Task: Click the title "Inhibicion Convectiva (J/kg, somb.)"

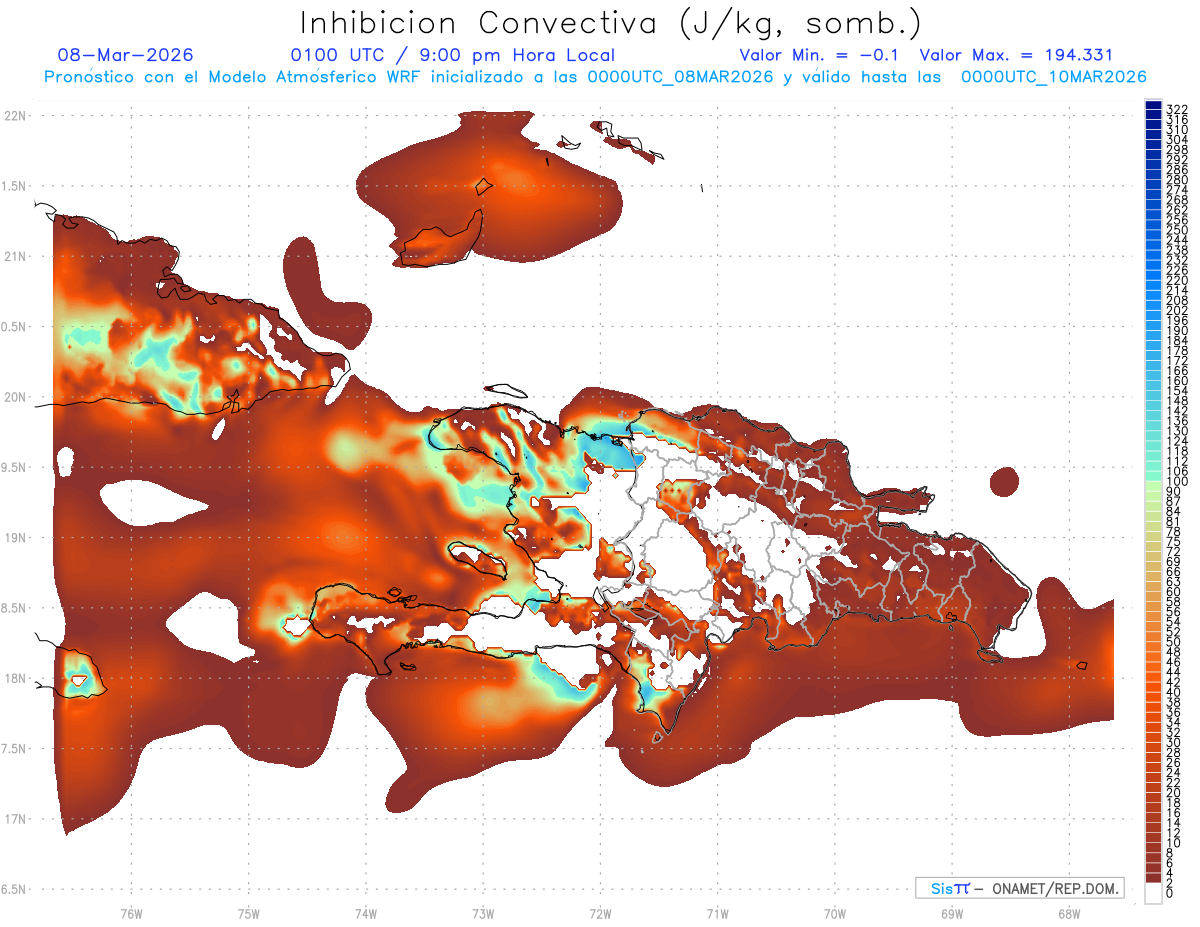Action: click(611, 23)
